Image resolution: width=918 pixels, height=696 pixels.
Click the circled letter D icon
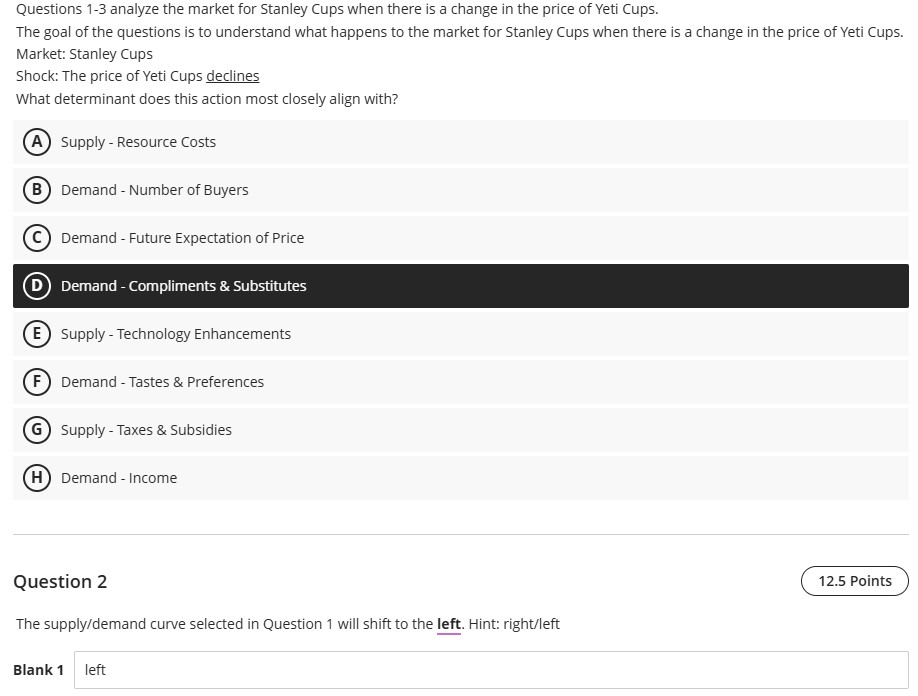pos(37,285)
